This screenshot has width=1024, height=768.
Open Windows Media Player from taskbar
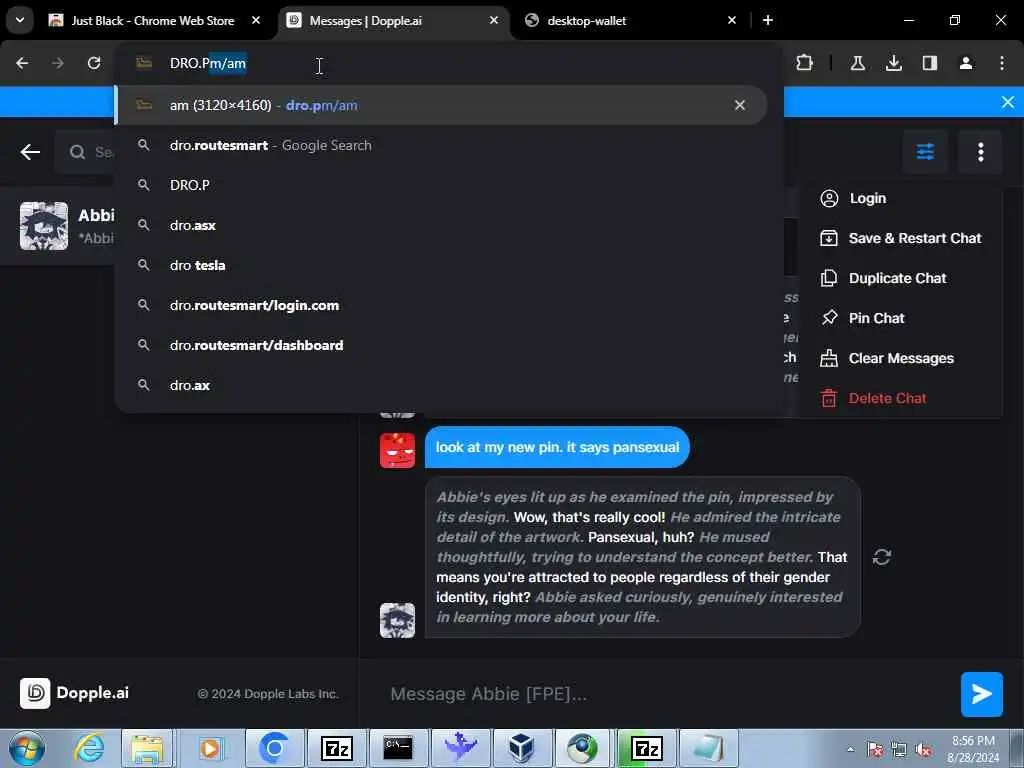[x=210, y=748]
